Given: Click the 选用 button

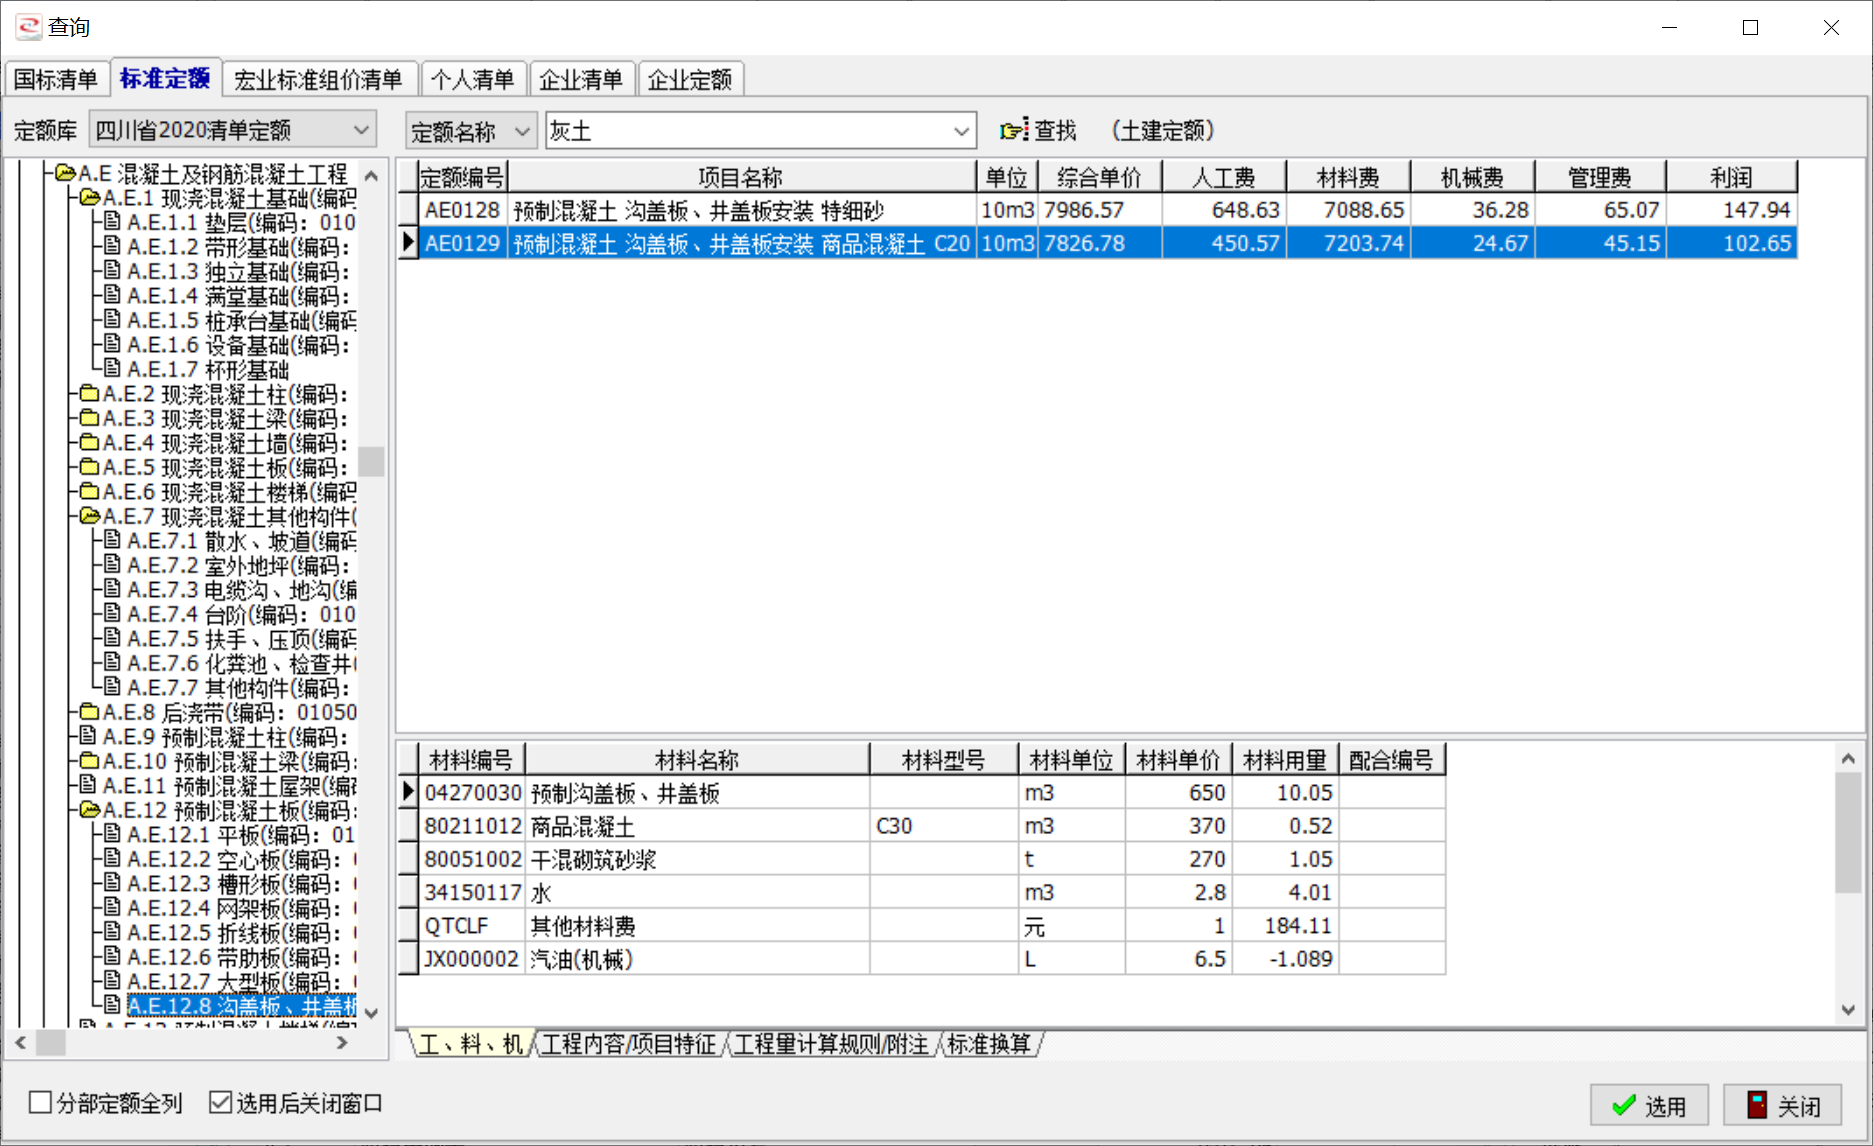Looking at the screenshot, I should (1649, 1105).
